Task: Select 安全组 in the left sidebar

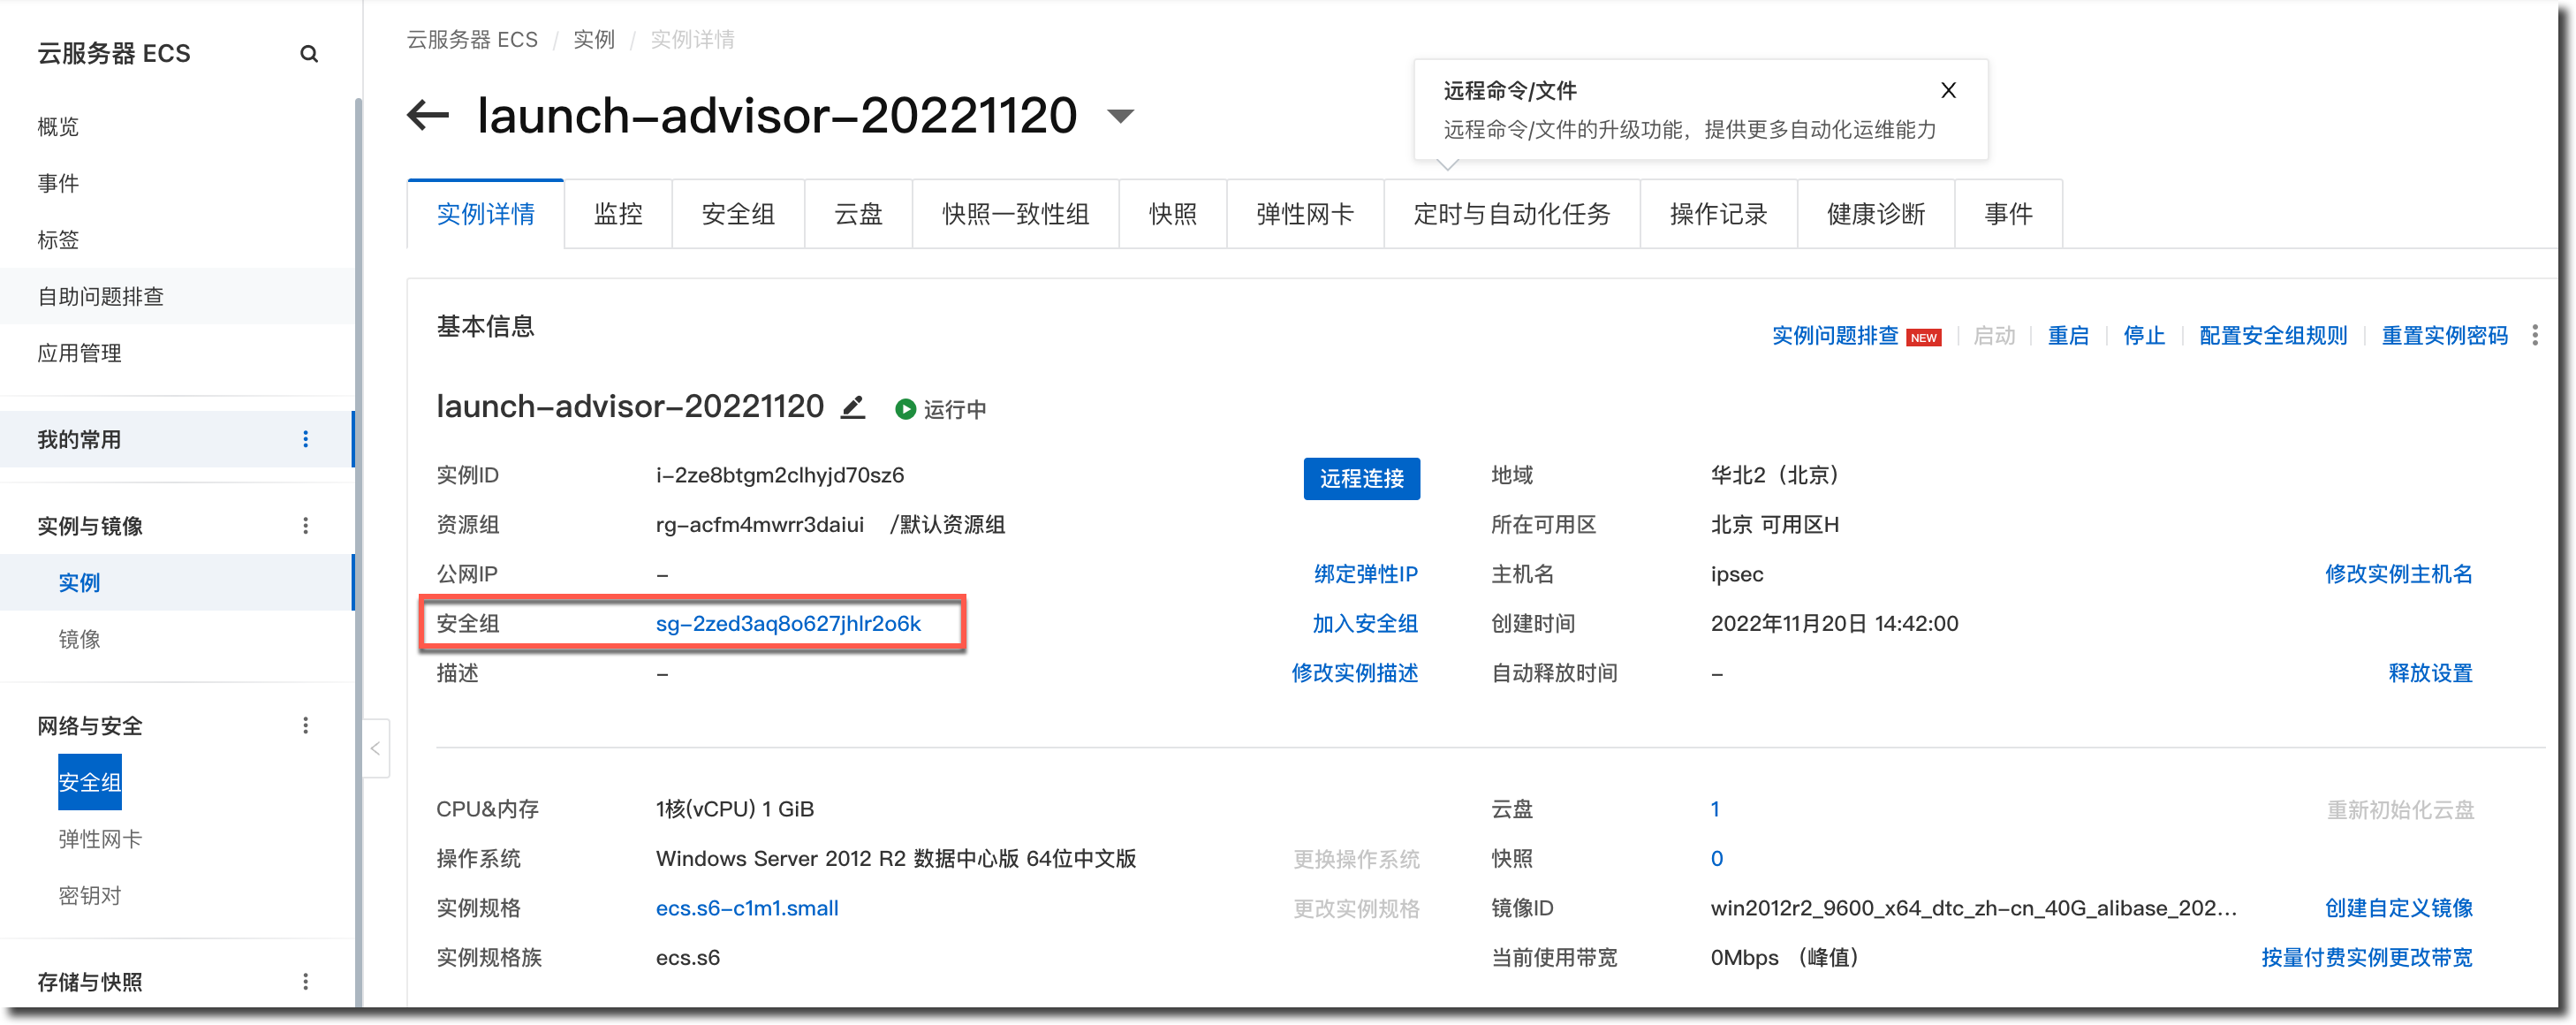Action: pos(90,782)
